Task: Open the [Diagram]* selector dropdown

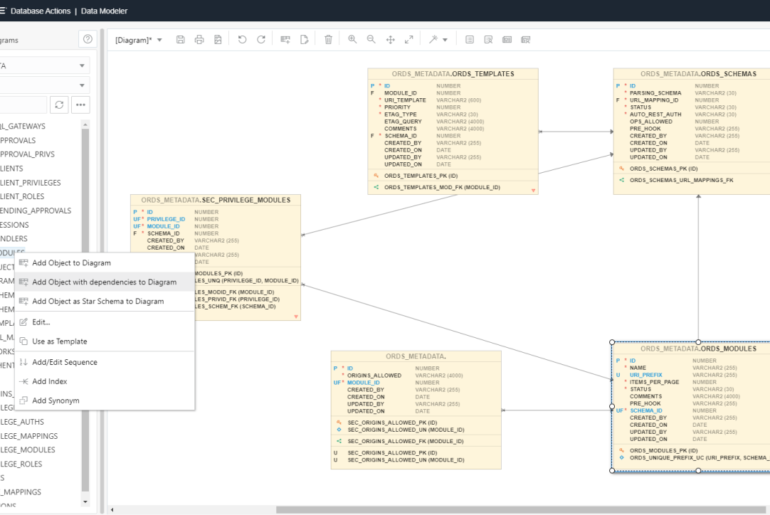Action: tap(138, 40)
